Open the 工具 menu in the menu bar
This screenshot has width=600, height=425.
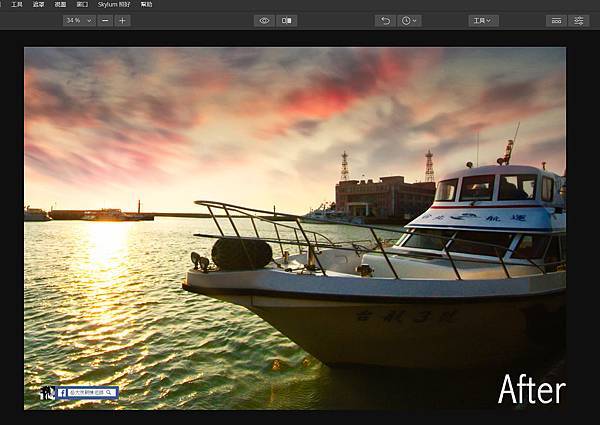pyautogui.click(x=17, y=5)
